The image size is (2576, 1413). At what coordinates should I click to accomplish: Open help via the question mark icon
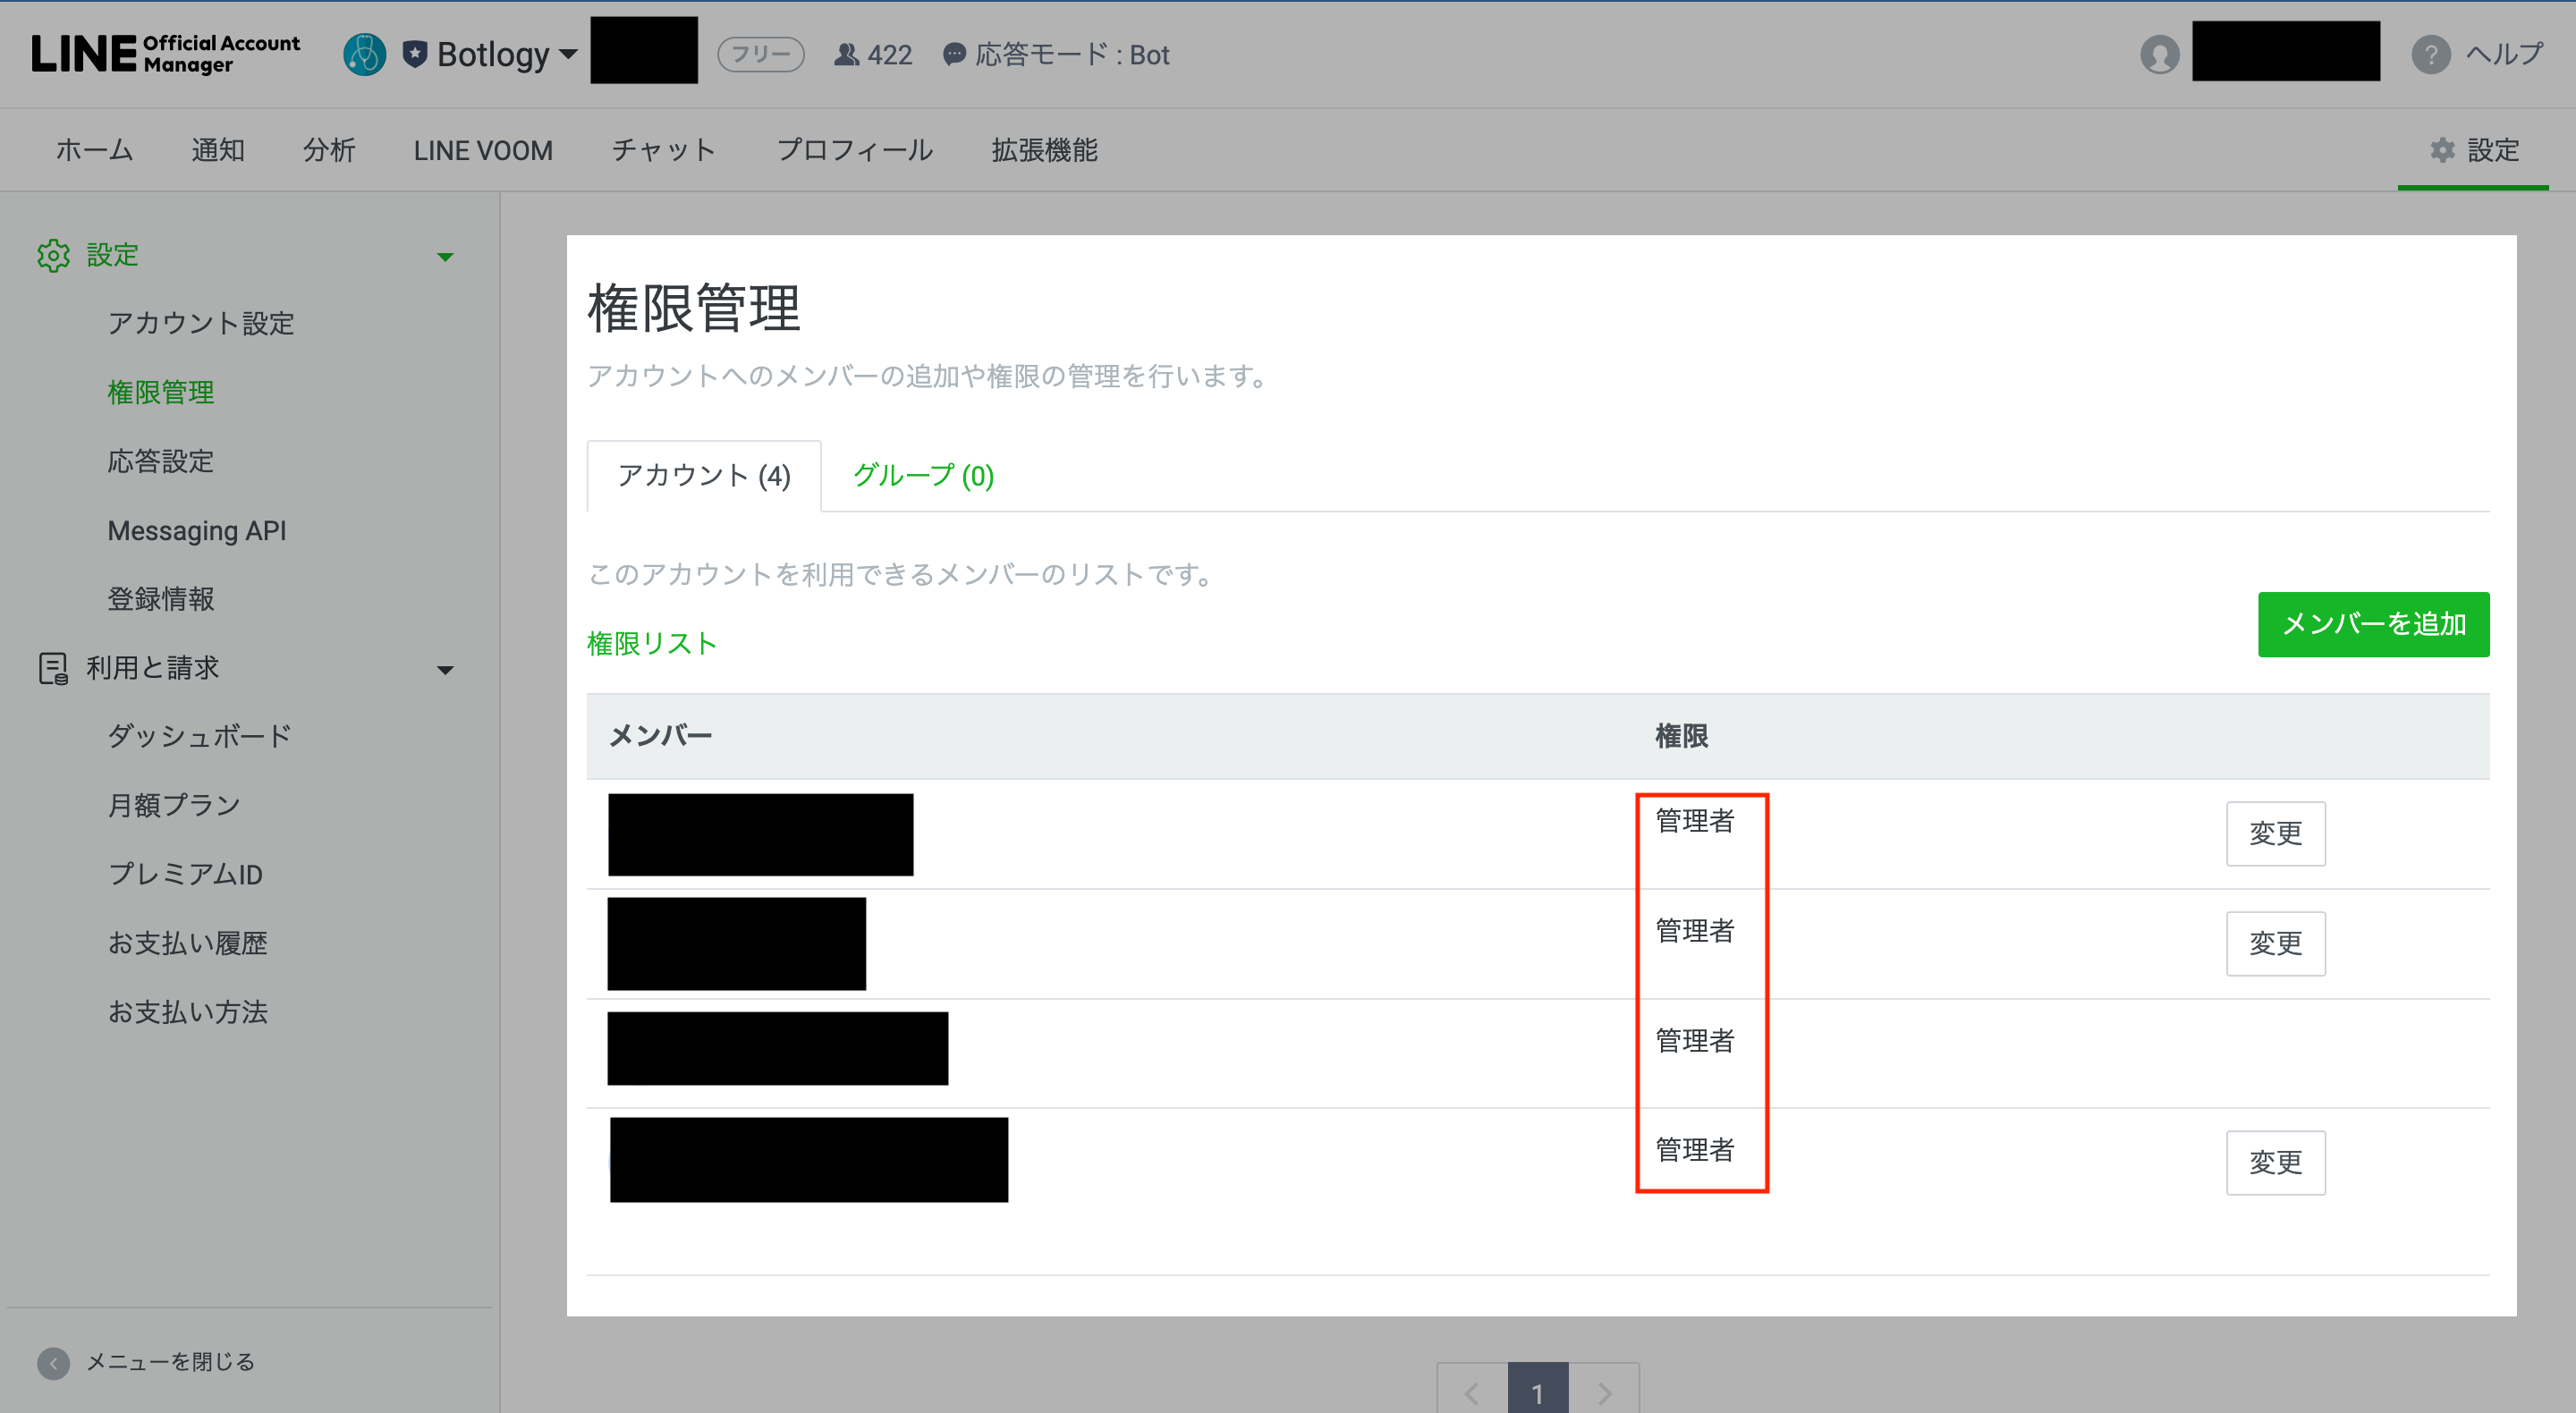click(x=2430, y=54)
